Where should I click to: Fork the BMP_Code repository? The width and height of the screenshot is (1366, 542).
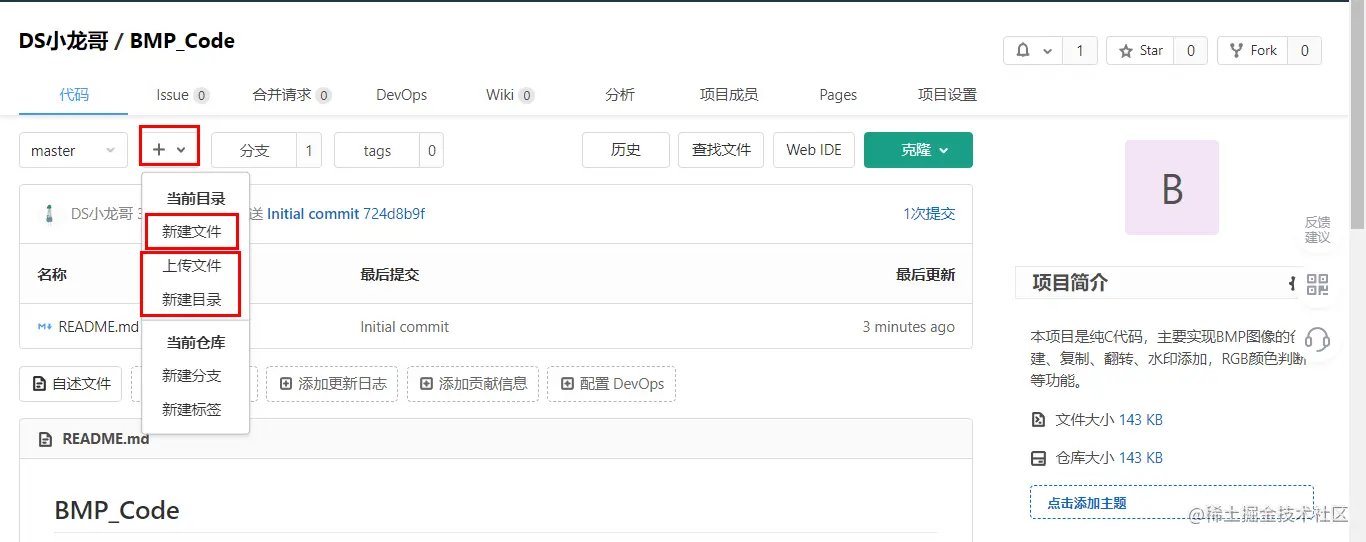[1252, 51]
